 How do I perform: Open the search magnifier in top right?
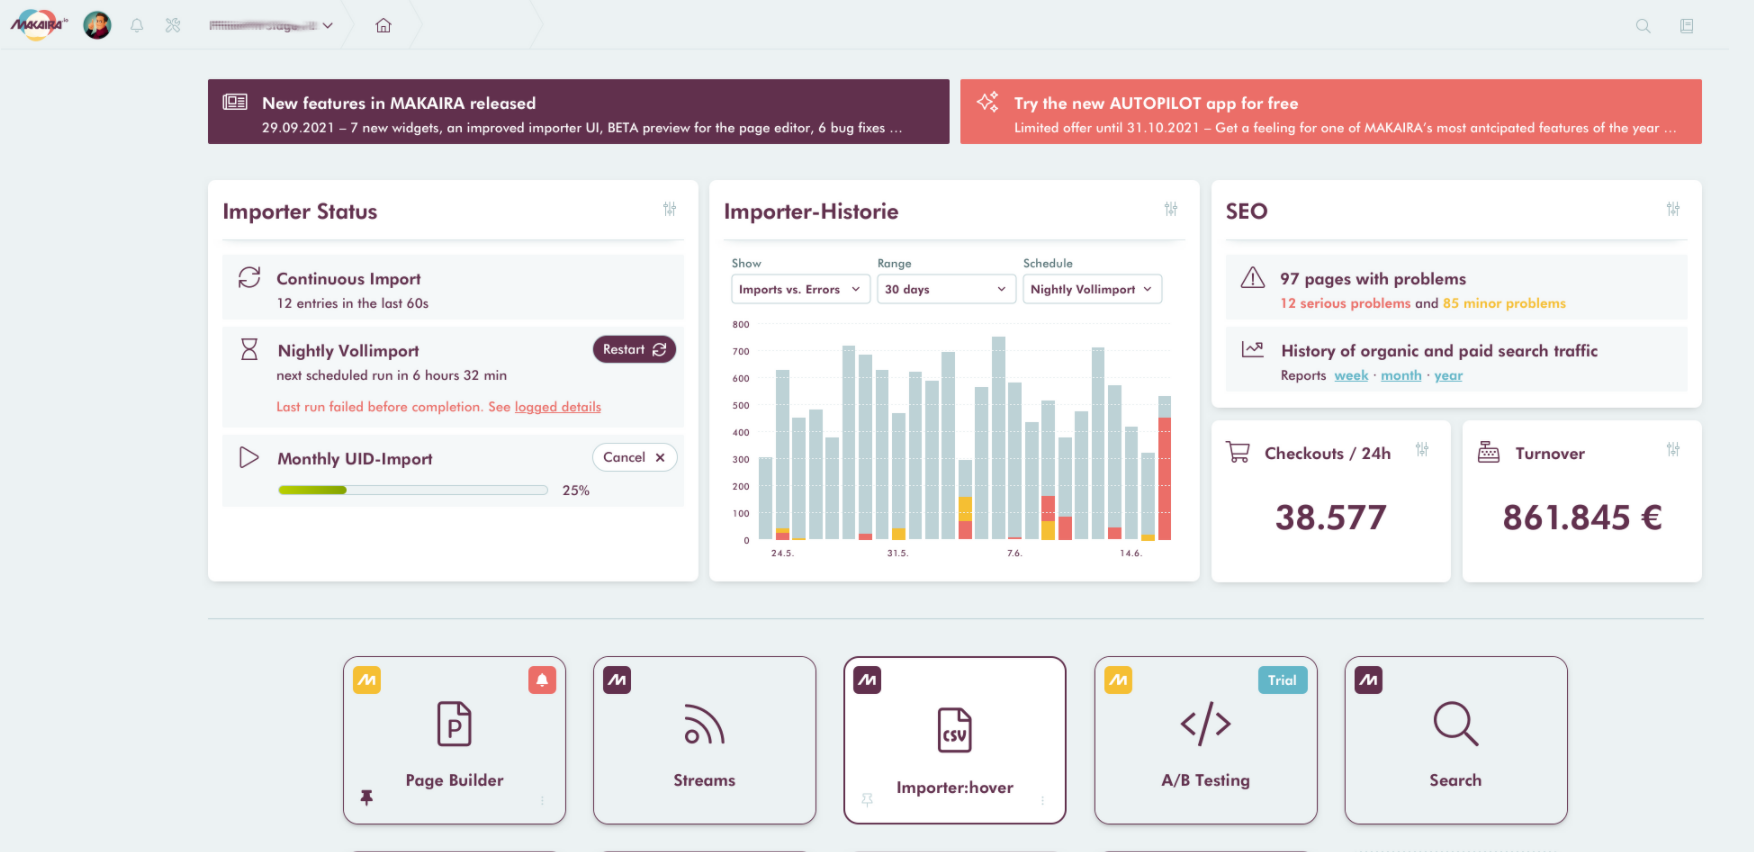1643,26
